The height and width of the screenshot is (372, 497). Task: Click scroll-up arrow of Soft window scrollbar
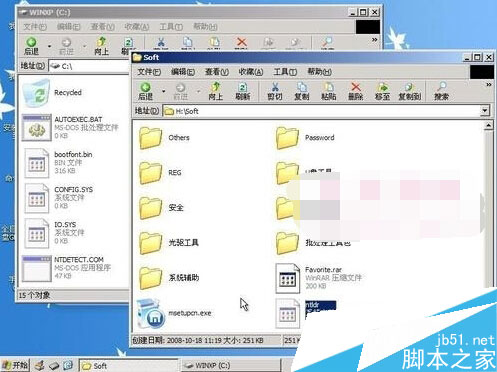point(488,126)
